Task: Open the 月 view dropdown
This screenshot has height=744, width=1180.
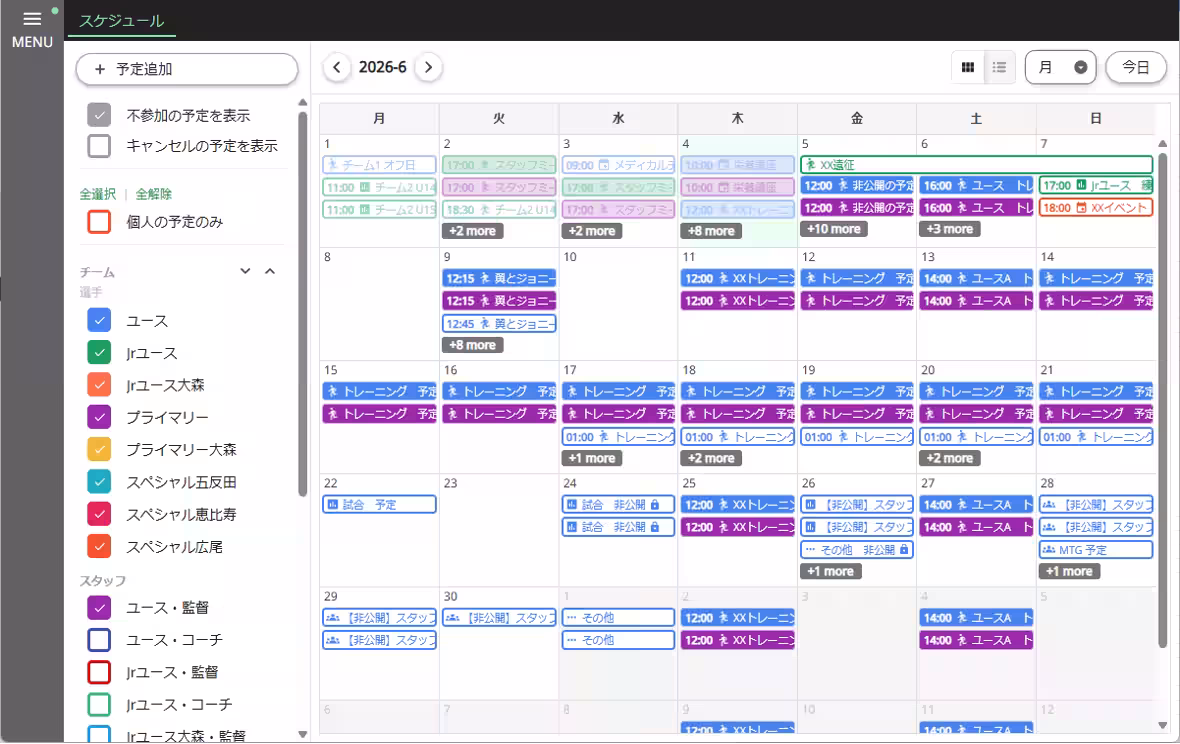Action: [1060, 68]
